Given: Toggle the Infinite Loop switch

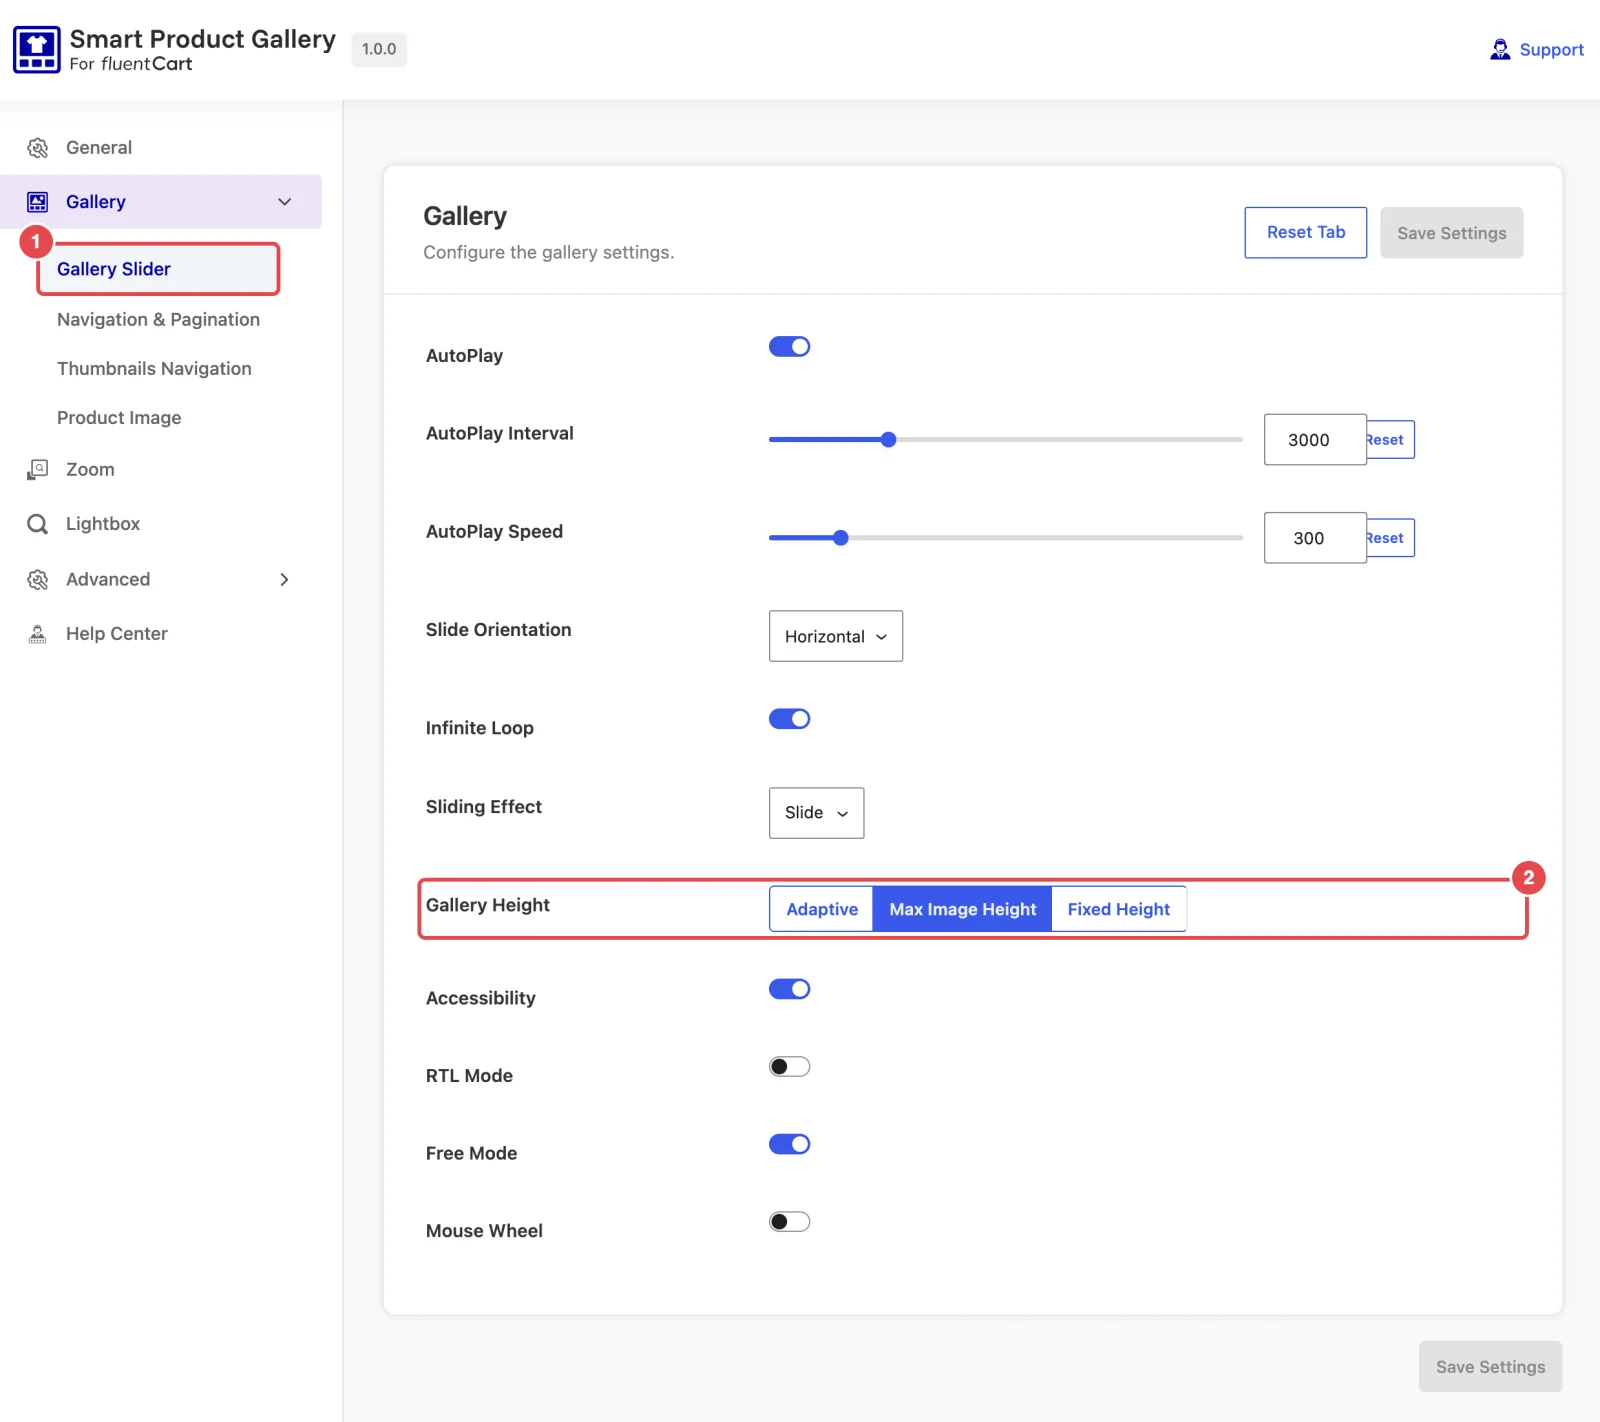Looking at the screenshot, I should point(789,719).
